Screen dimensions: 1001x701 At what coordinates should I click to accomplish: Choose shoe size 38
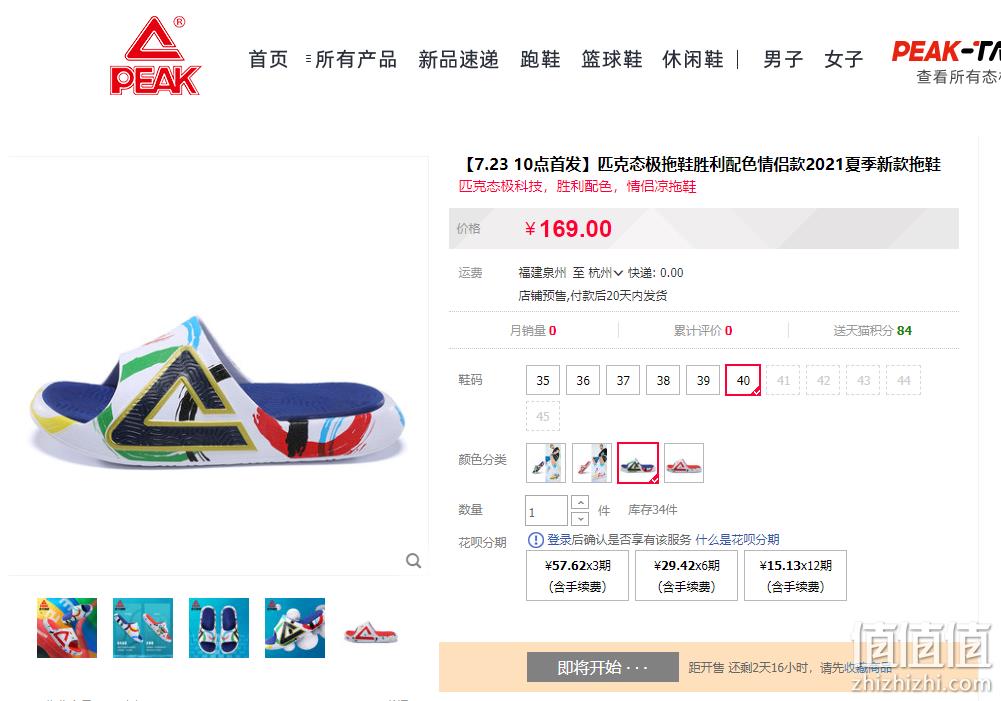[x=663, y=381]
